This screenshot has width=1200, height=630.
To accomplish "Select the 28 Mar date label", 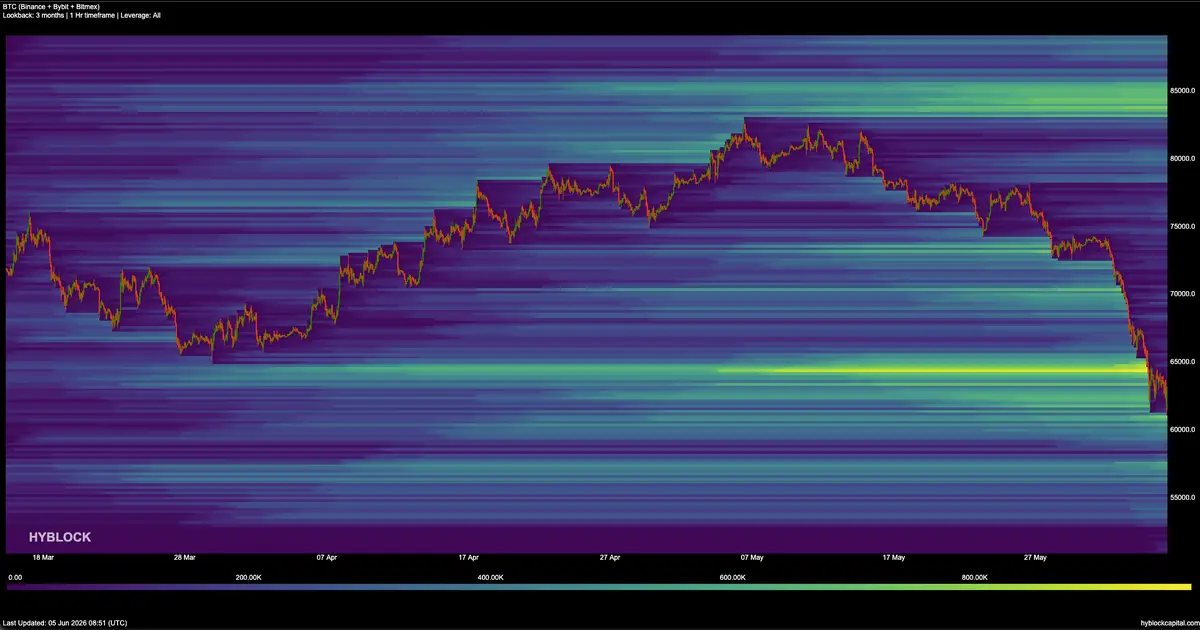I will pyautogui.click(x=184, y=557).
